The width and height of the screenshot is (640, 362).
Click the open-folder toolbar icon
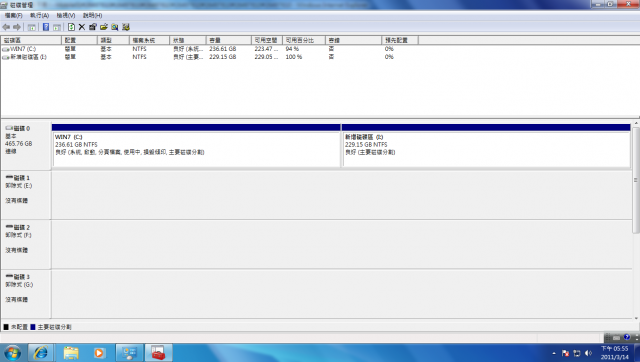click(x=104, y=27)
